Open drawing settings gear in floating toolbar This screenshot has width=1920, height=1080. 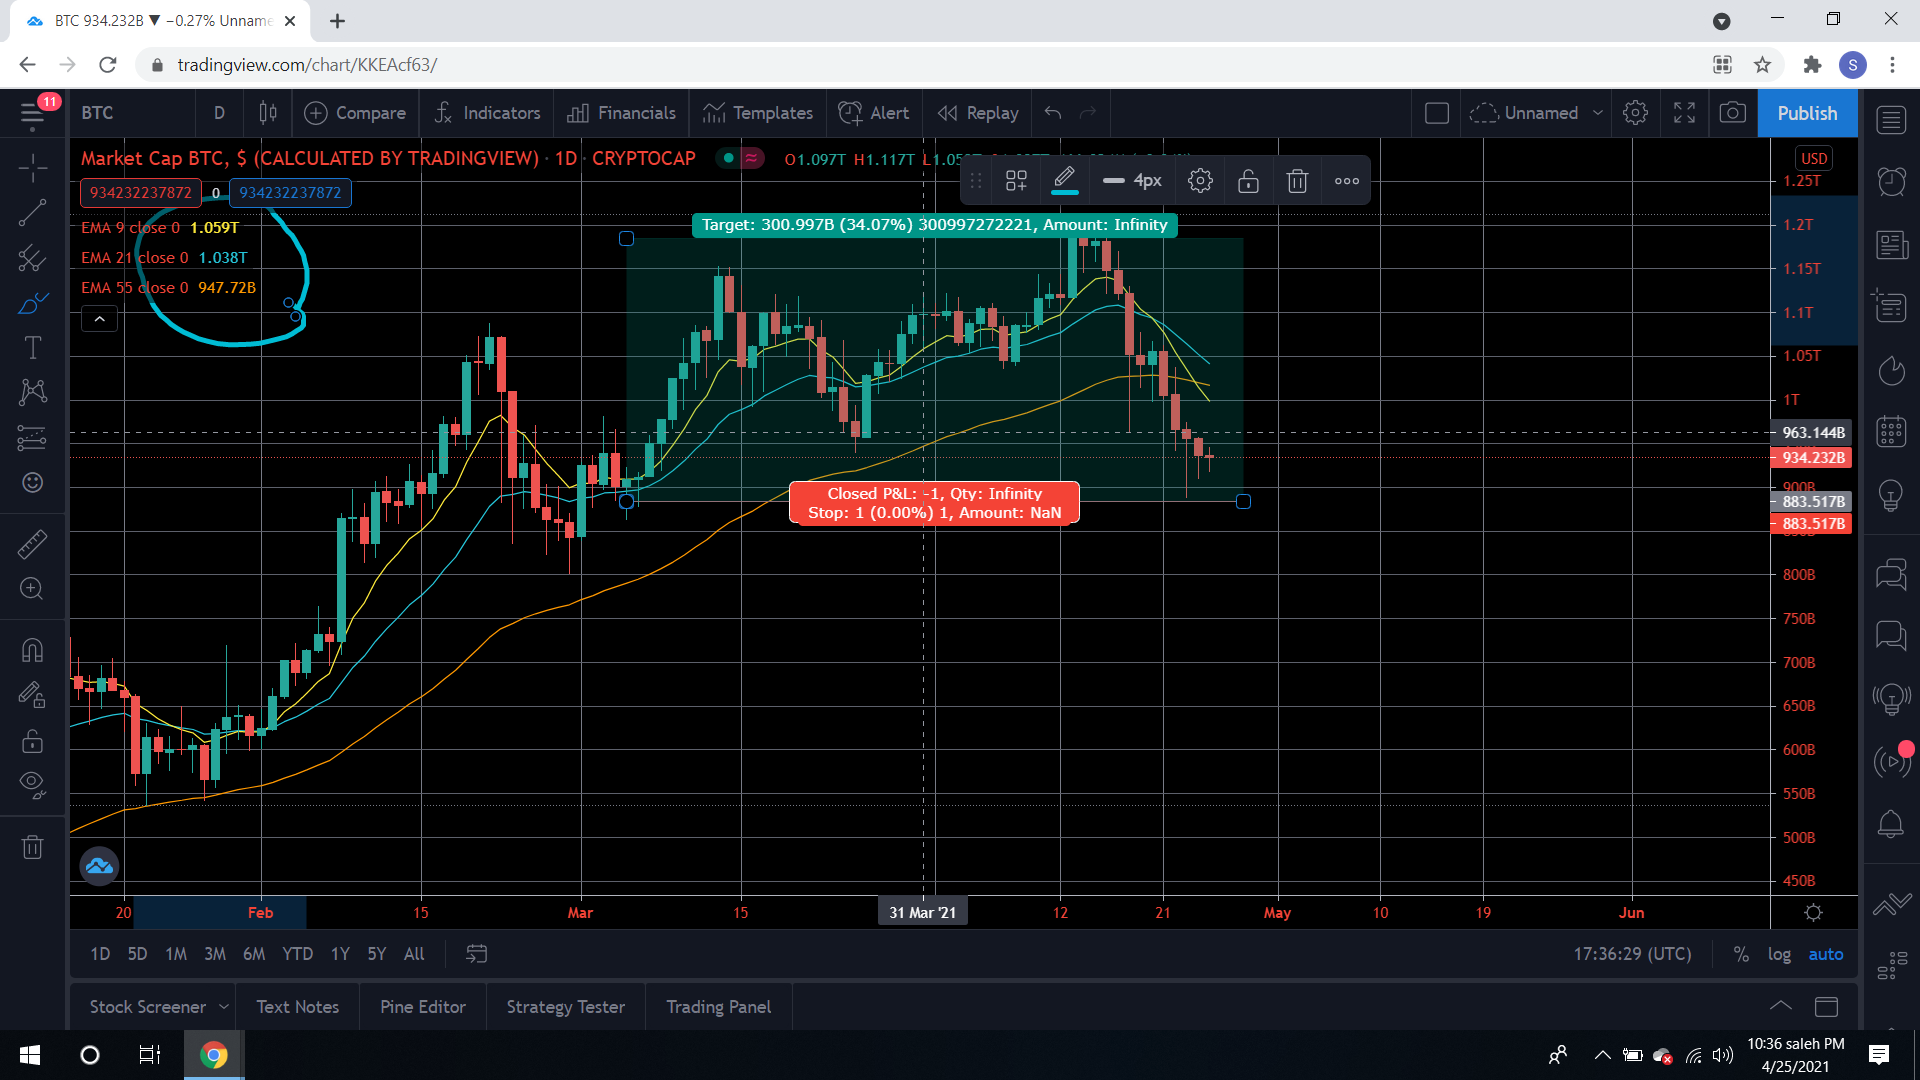(x=1200, y=181)
